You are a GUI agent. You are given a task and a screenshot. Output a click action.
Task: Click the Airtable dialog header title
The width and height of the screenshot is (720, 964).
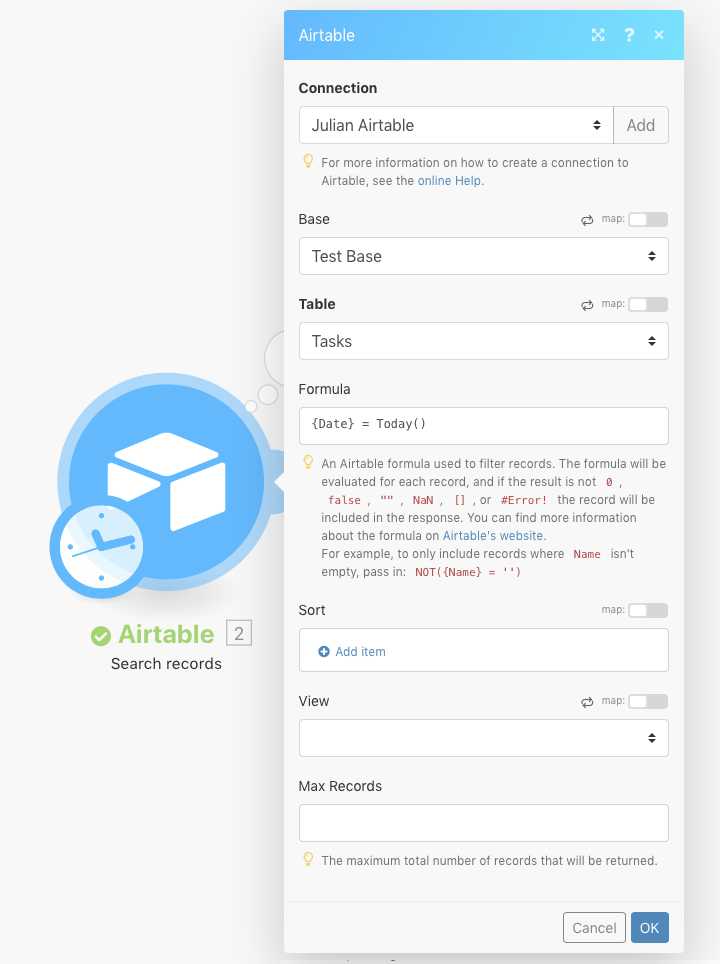pos(326,36)
